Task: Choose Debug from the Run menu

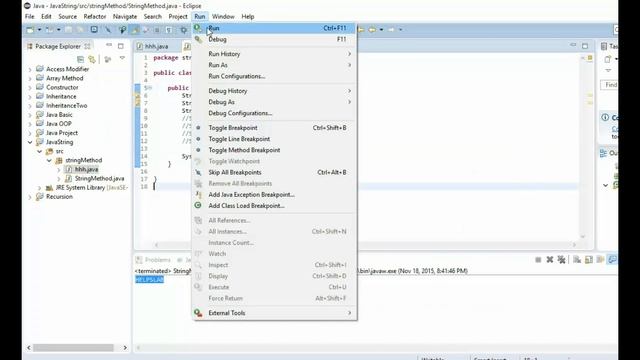Action: (x=275, y=39)
